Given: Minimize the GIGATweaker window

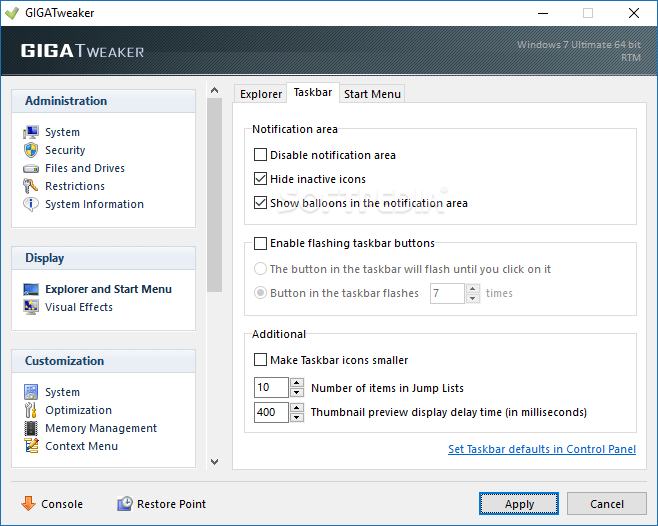Looking at the screenshot, I should 543,13.
